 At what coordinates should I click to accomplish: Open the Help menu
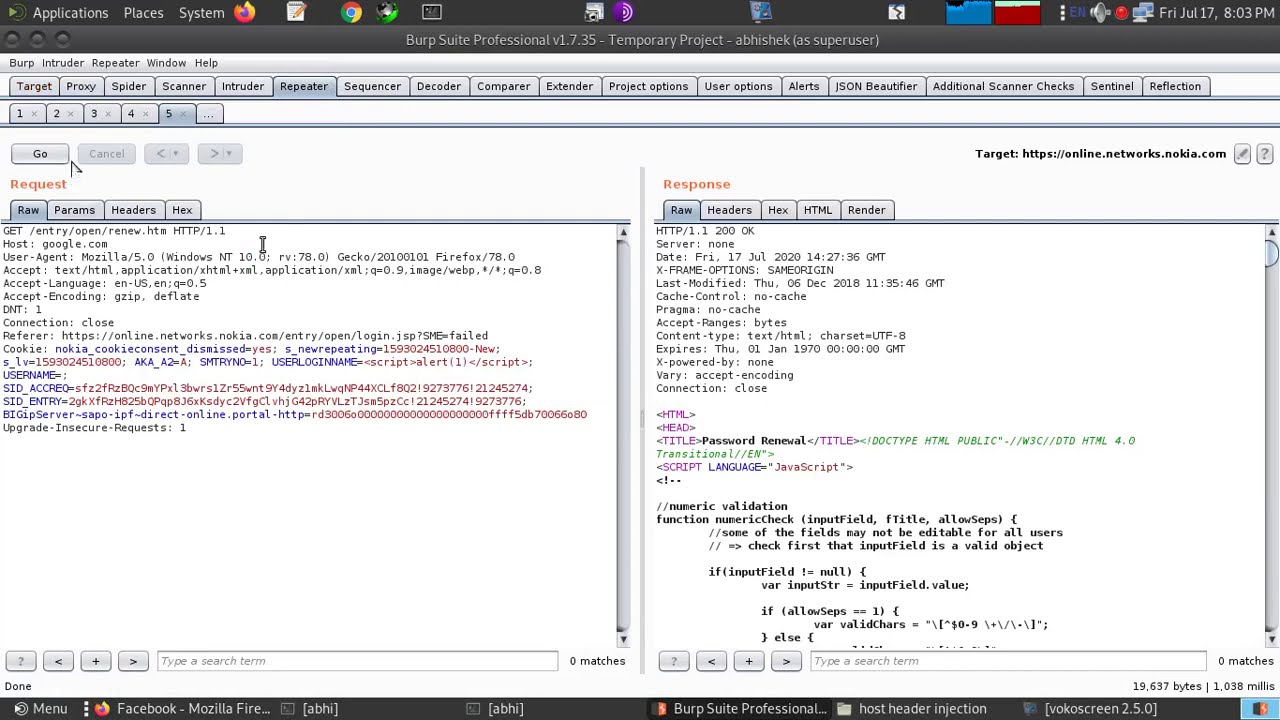[x=206, y=63]
